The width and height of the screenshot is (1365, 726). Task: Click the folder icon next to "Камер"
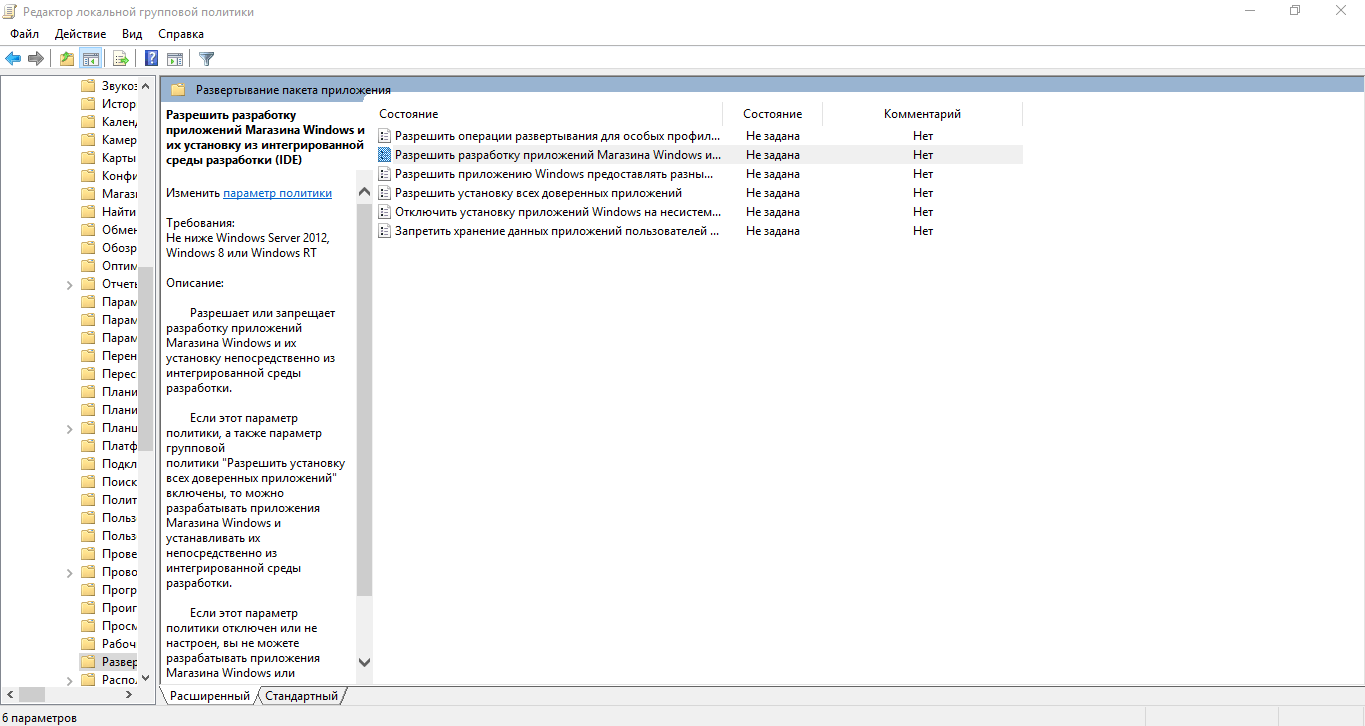coord(88,140)
